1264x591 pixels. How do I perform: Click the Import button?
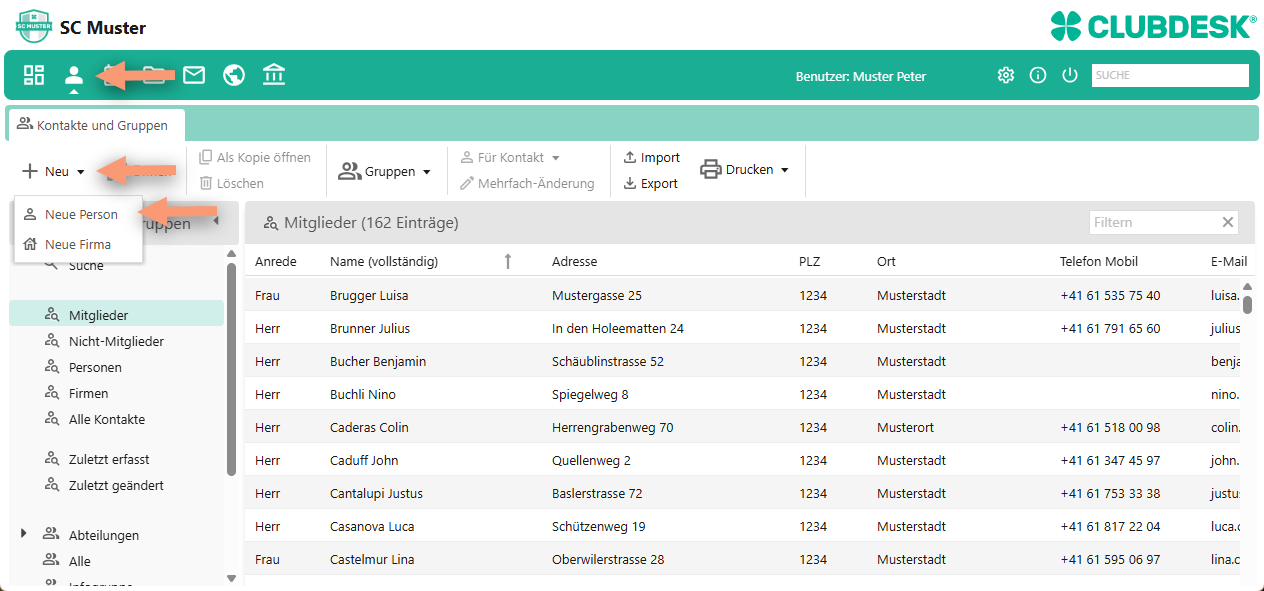pos(651,157)
